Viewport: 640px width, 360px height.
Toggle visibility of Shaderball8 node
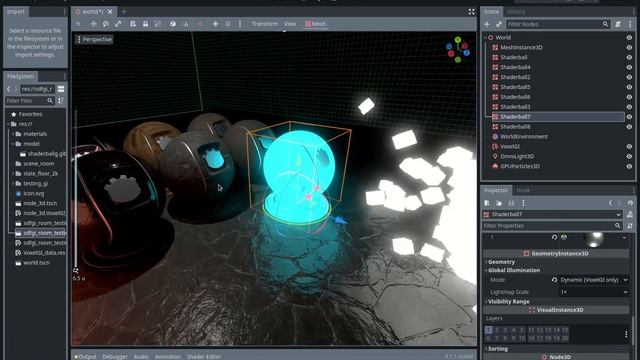629,127
